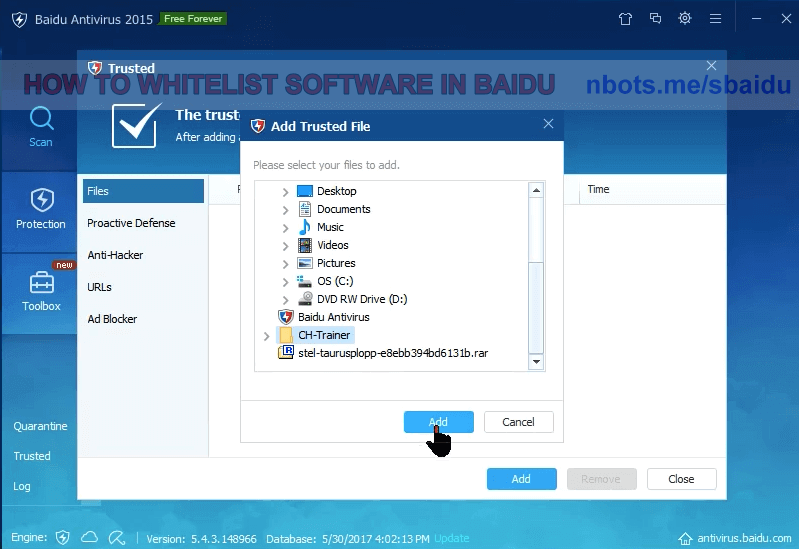Image resolution: width=799 pixels, height=549 pixels.
Task: Click Close button in Trusted window
Action: 682,479
